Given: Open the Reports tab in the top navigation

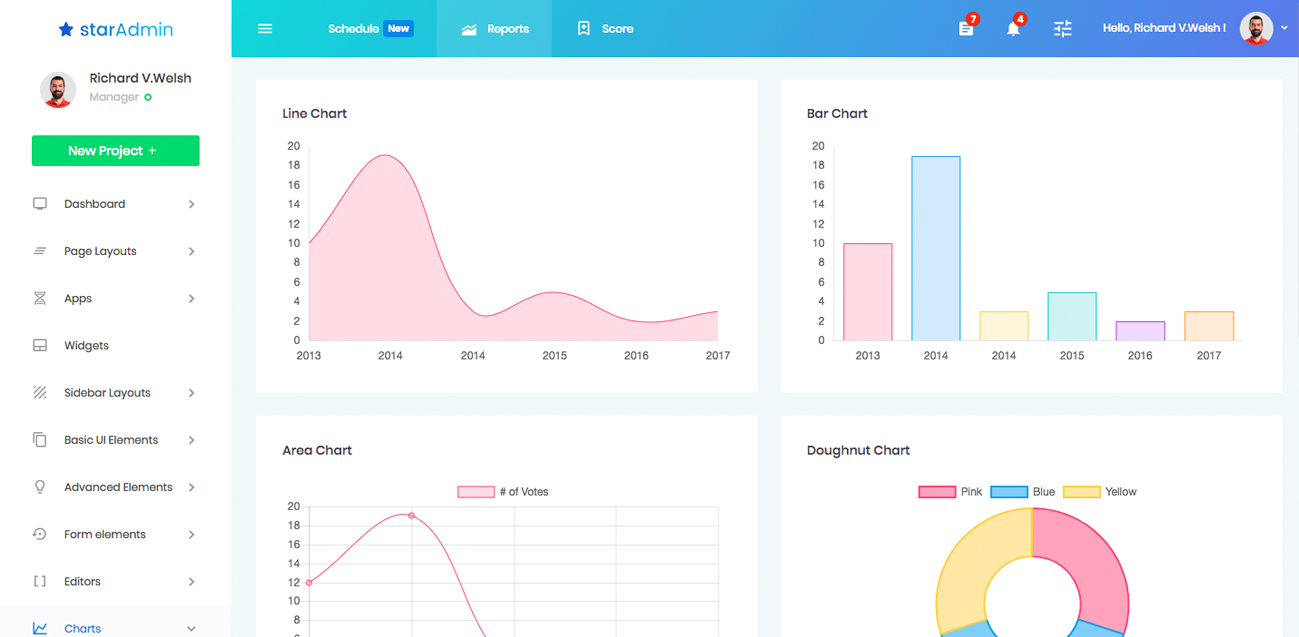Looking at the screenshot, I should click(x=495, y=29).
